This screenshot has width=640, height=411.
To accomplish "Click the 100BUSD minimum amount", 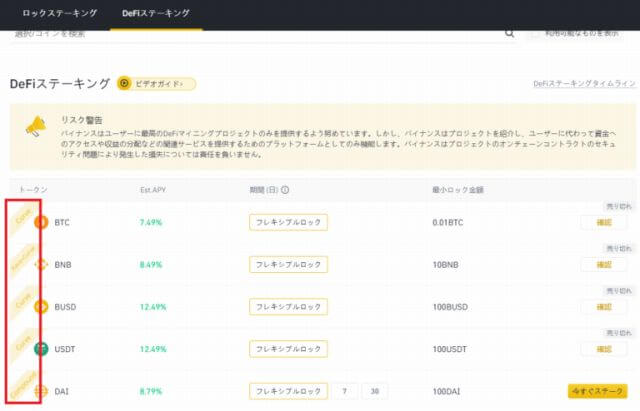I will click(x=450, y=307).
